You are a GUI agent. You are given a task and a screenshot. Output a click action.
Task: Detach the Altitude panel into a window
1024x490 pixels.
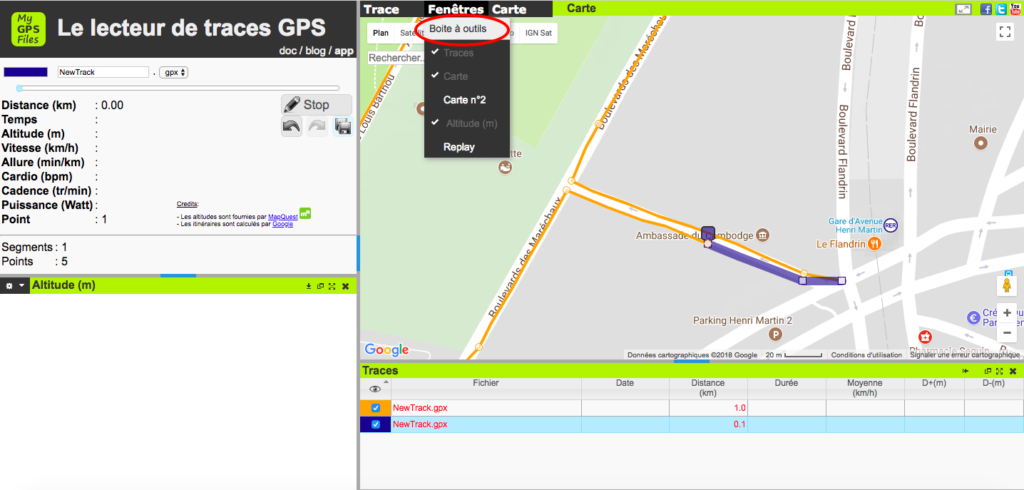320,286
